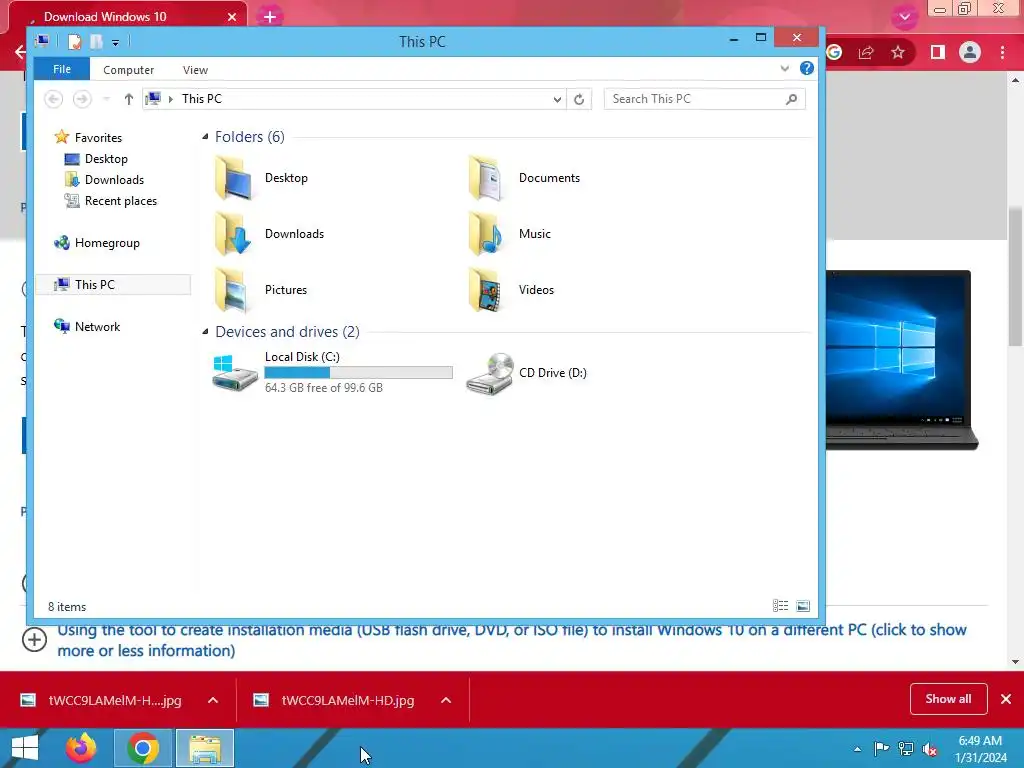Screen dimensions: 1024x768
Task: Open the Desktop folder in Folders group
Action: pyautogui.click(x=261, y=178)
